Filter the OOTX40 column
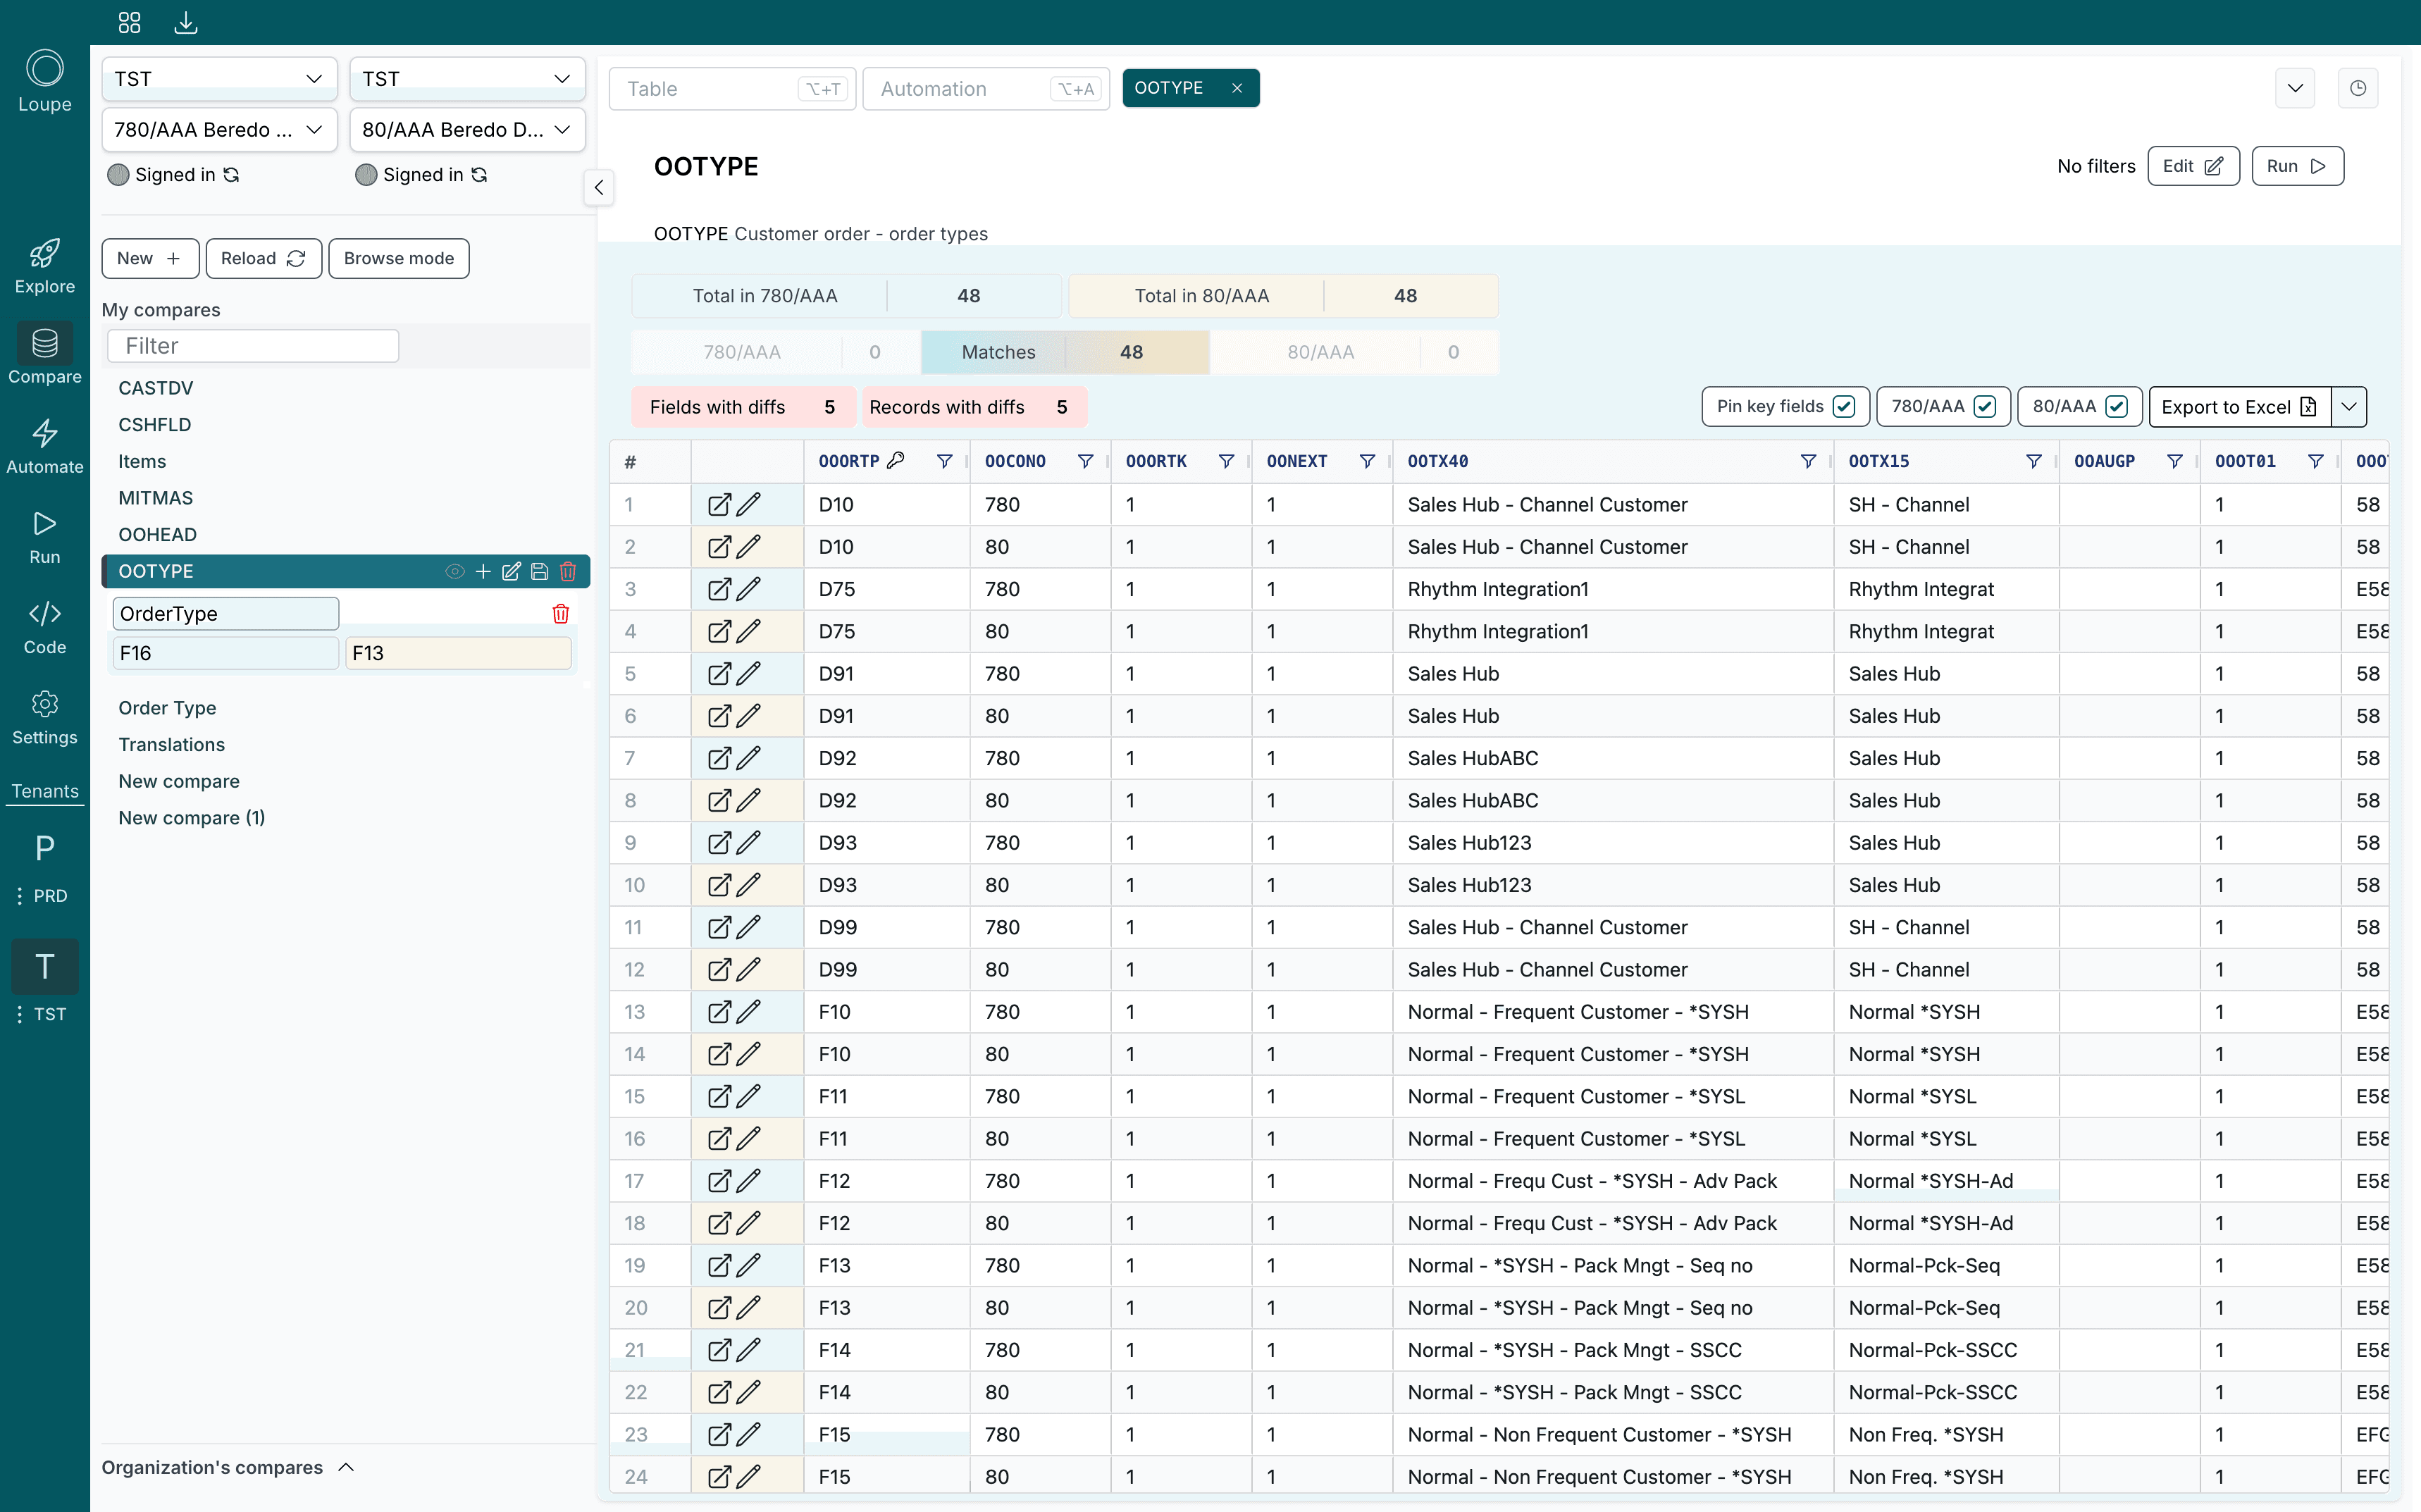 click(1808, 461)
